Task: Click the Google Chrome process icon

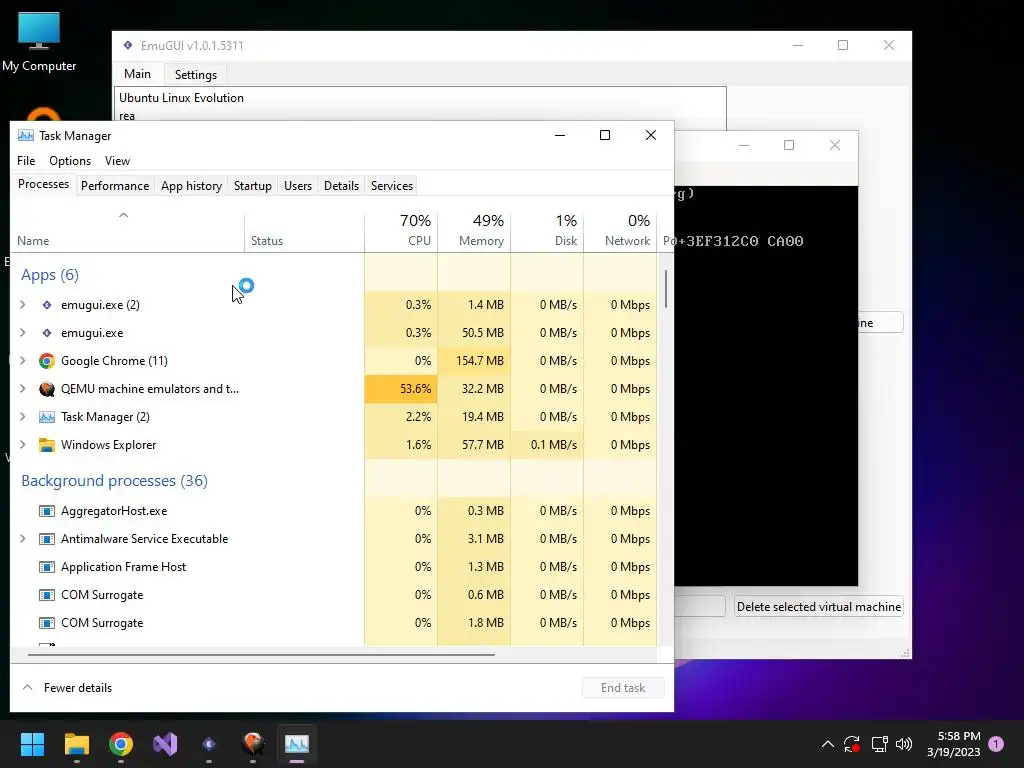Action: (x=46, y=361)
